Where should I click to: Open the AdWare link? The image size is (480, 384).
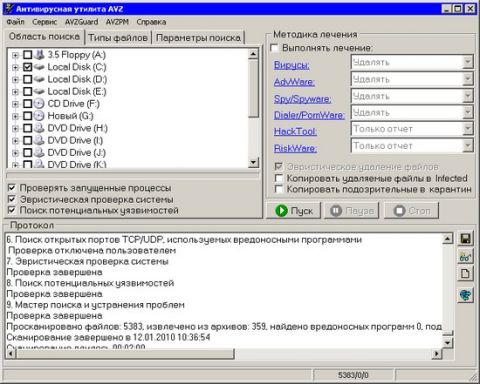coord(294,82)
